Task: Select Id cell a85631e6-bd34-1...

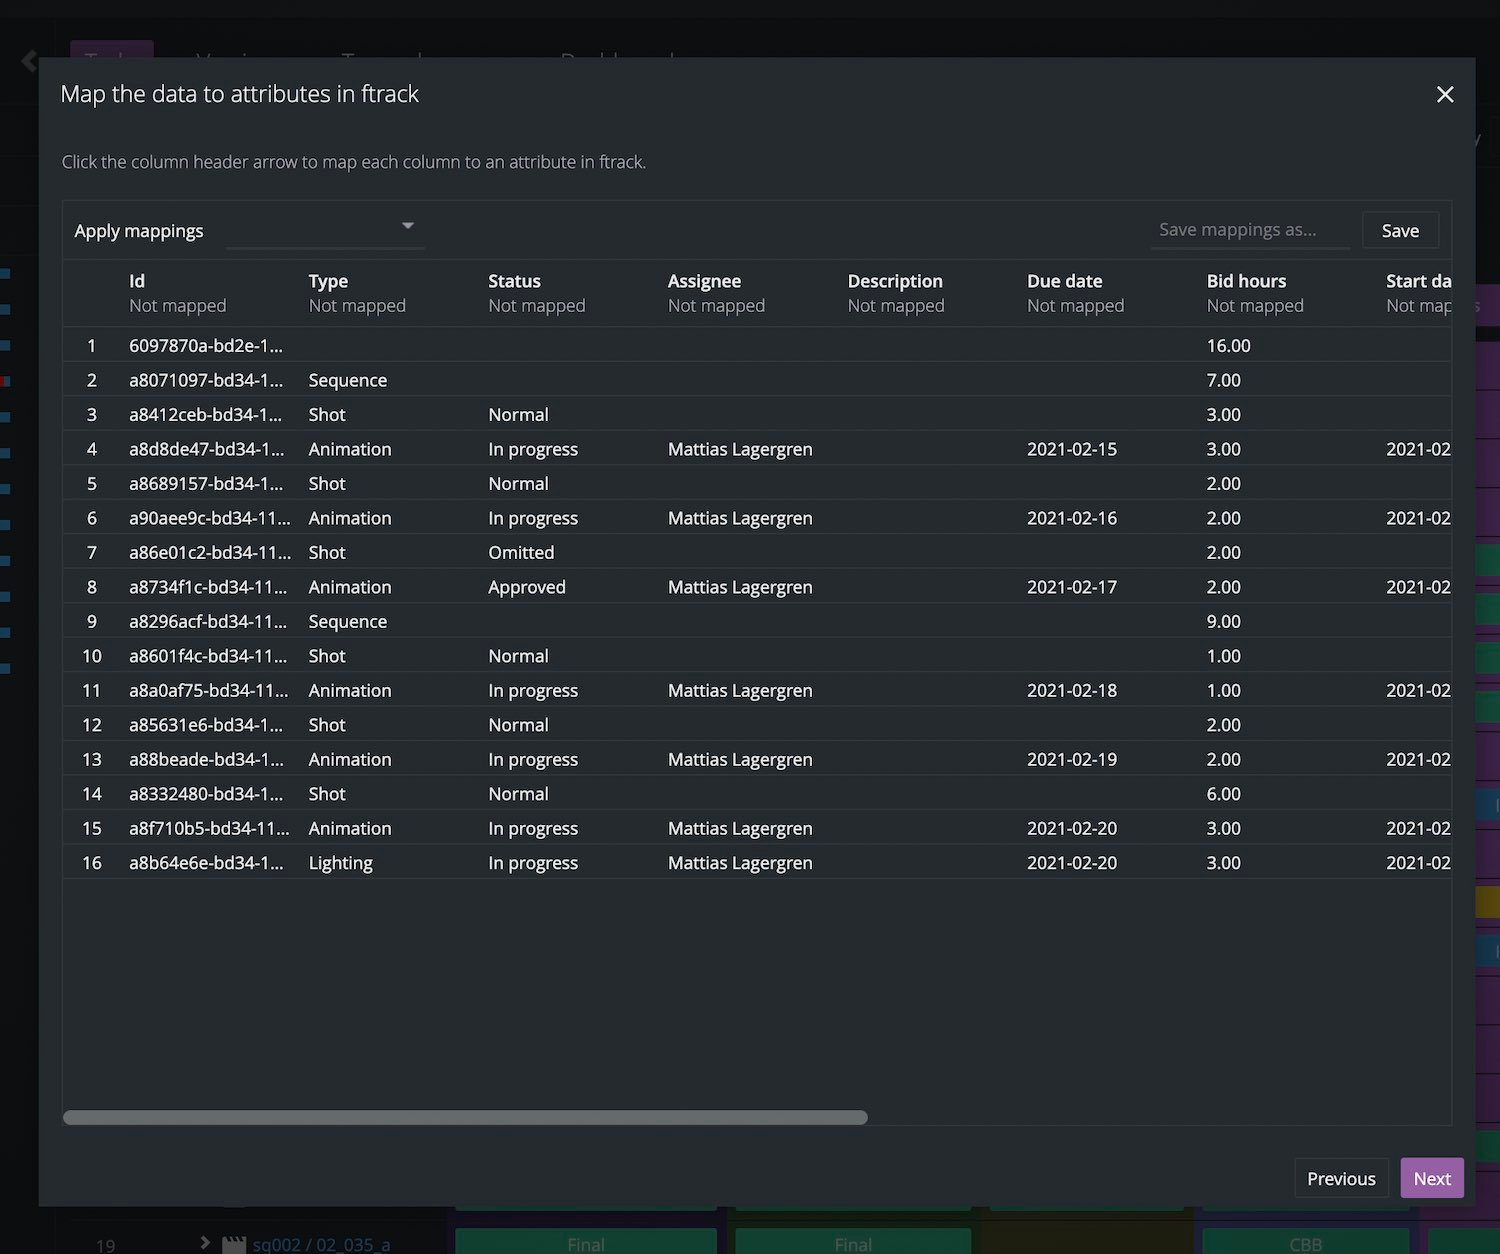Action: coord(206,725)
